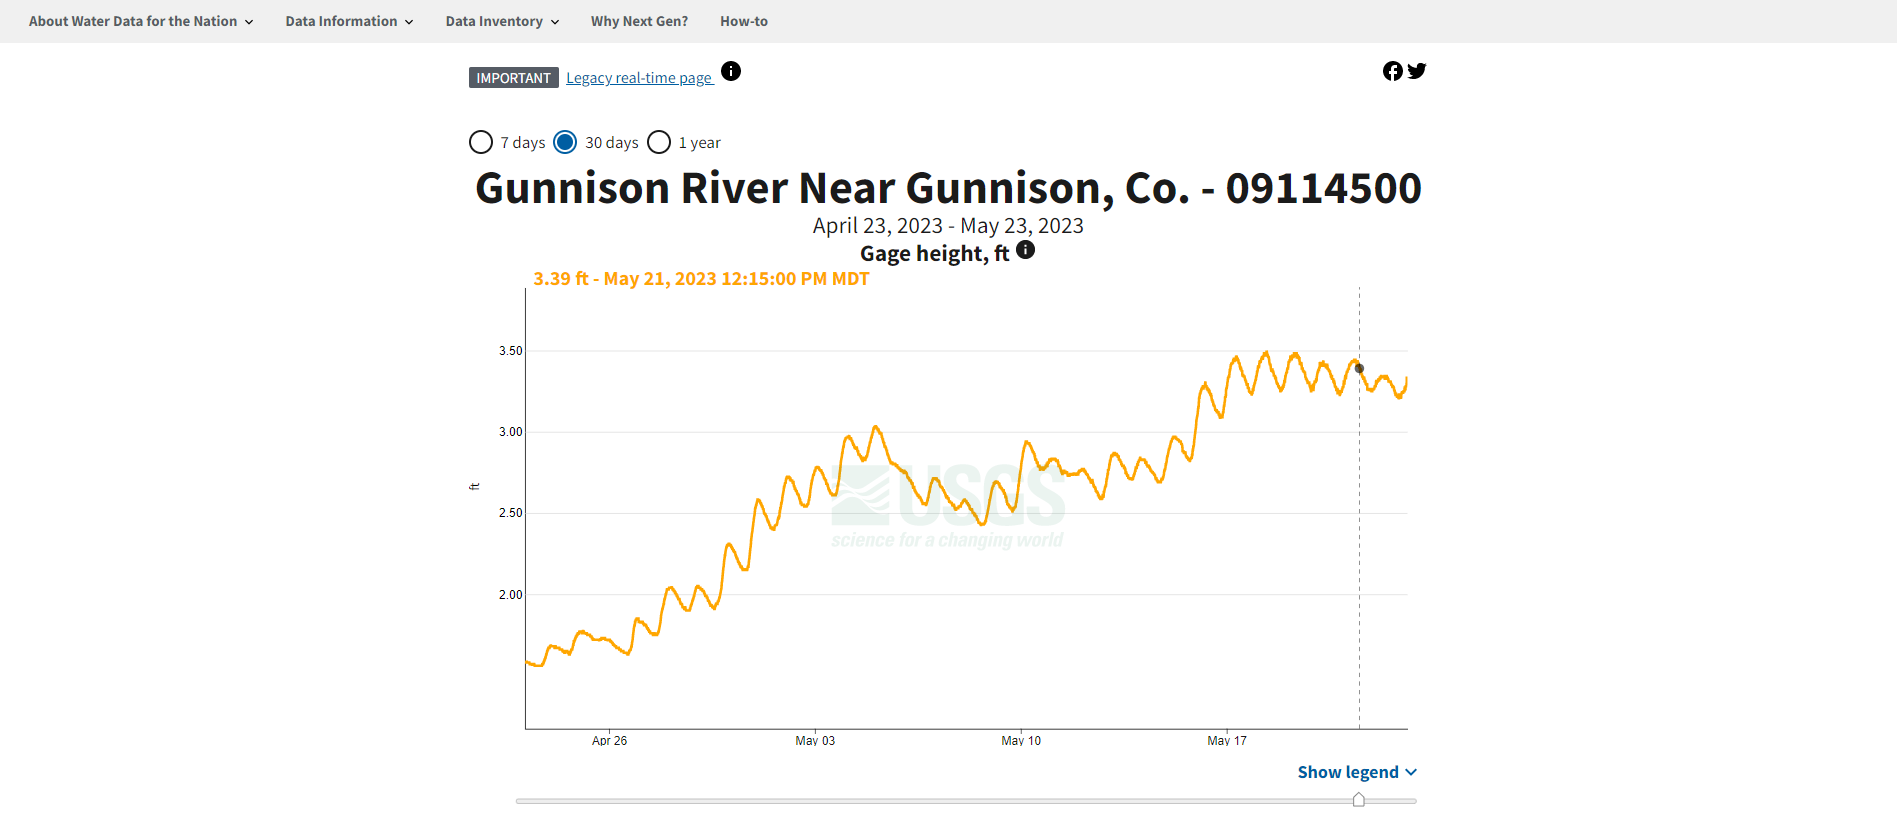This screenshot has width=1897, height=815.
Task: Click the info icon beside Legacy real-time page
Action: pos(731,71)
